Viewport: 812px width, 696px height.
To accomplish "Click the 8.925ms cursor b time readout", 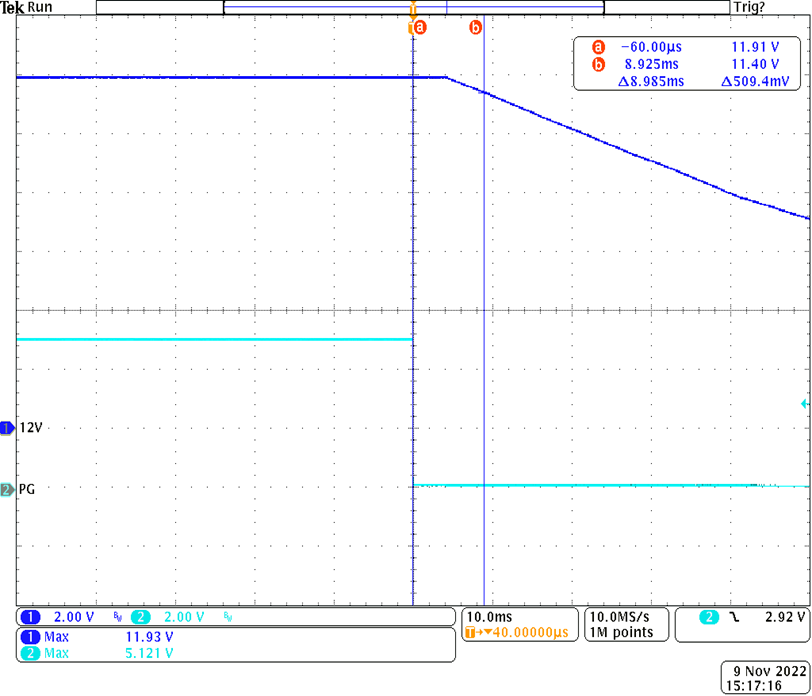I will (x=651, y=64).
